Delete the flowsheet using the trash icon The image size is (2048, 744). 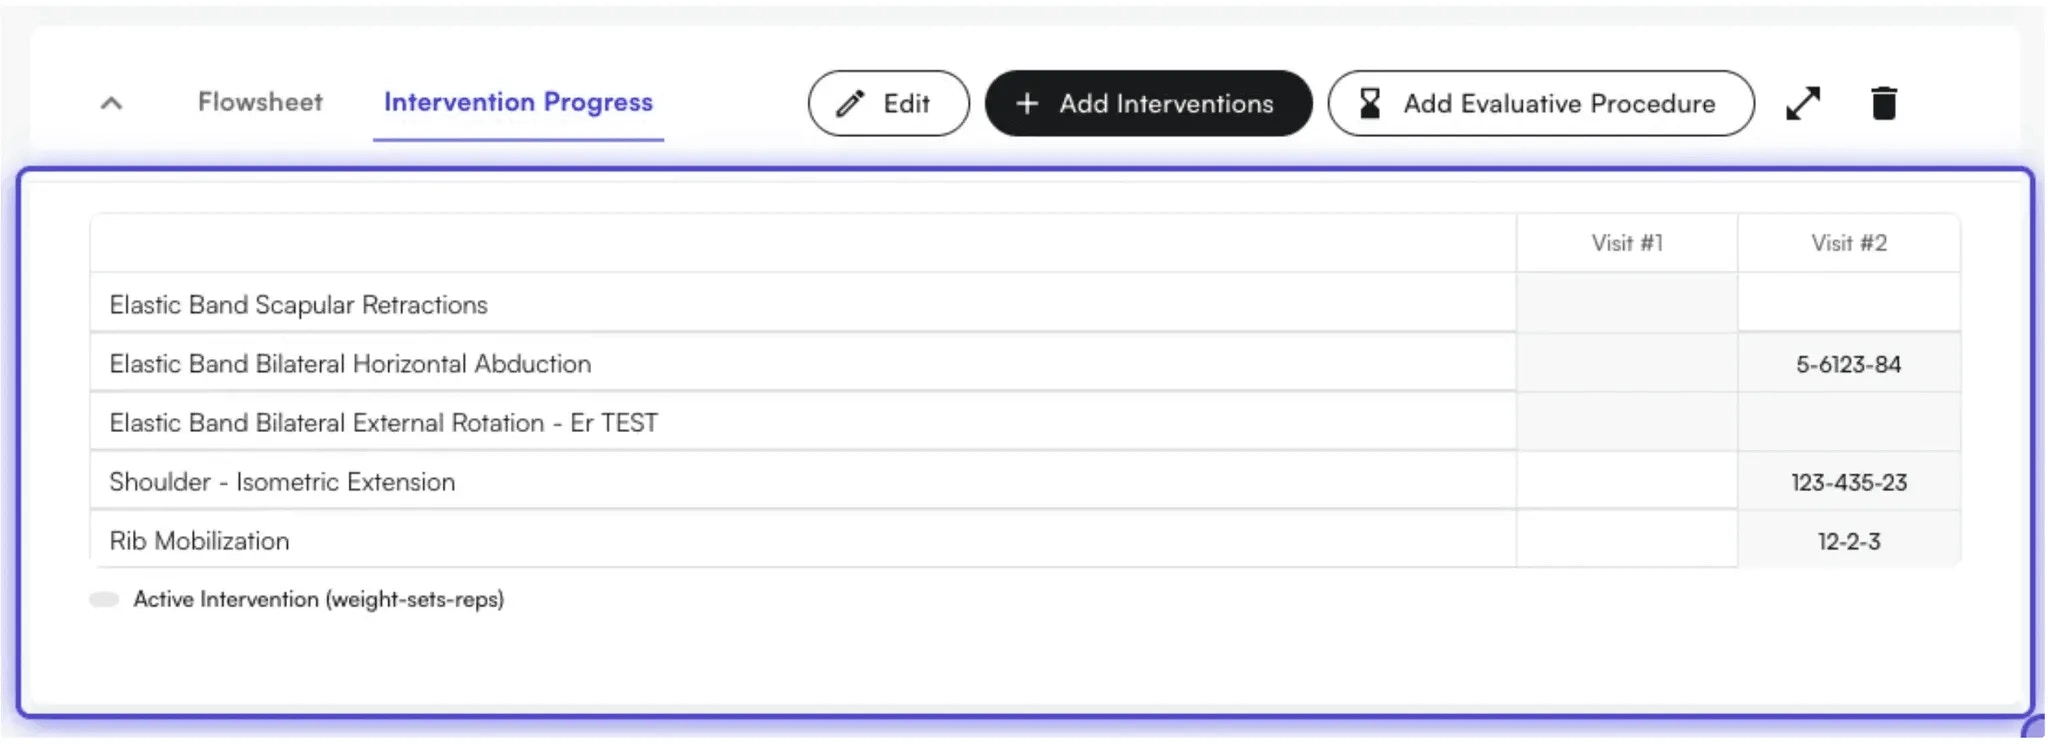(1884, 103)
